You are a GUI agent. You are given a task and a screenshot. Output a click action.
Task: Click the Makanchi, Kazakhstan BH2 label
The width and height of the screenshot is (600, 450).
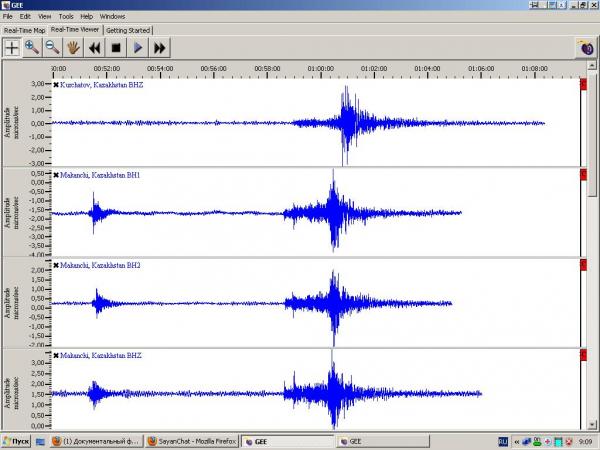click(x=100, y=265)
